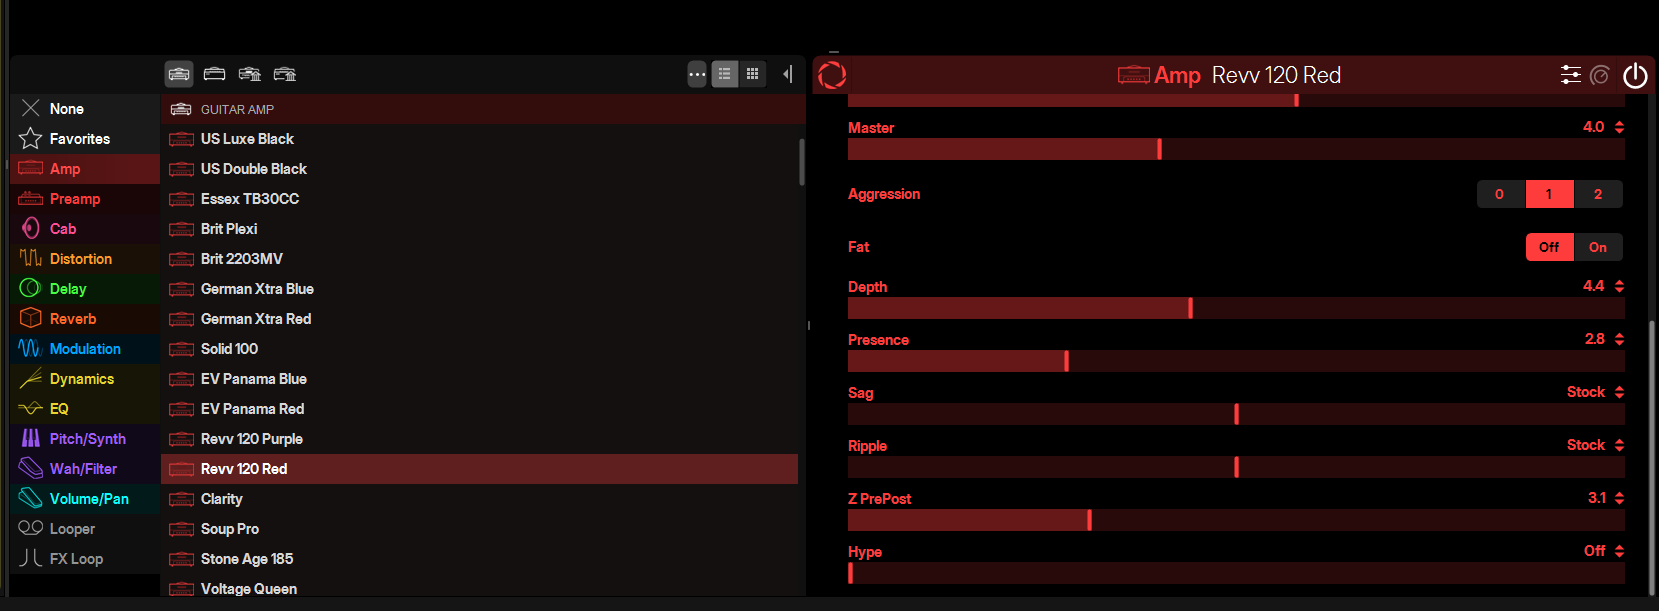
Task: Switch model browser to list view
Action: click(x=725, y=74)
